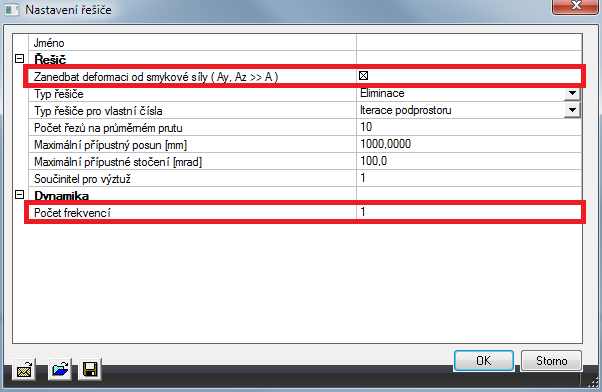This screenshot has height=392, width=602.
Task: Collapse the Řešič group
Action: pyautogui.click(x=19, y=59)
